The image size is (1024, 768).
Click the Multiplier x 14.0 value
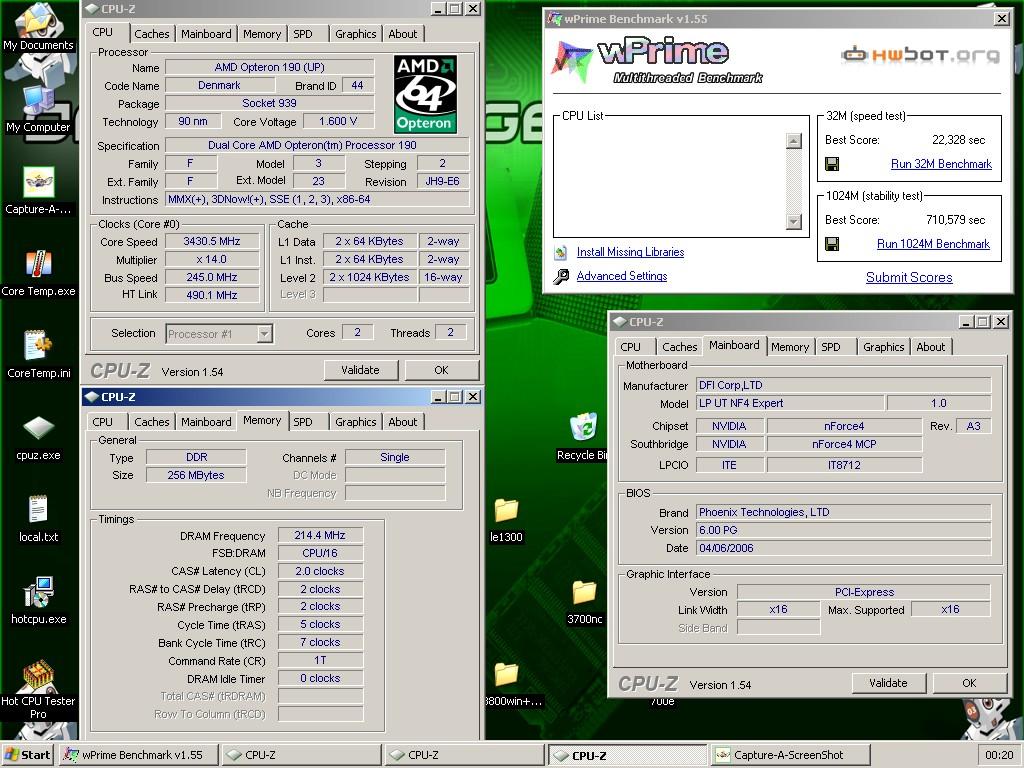[212, 259]
